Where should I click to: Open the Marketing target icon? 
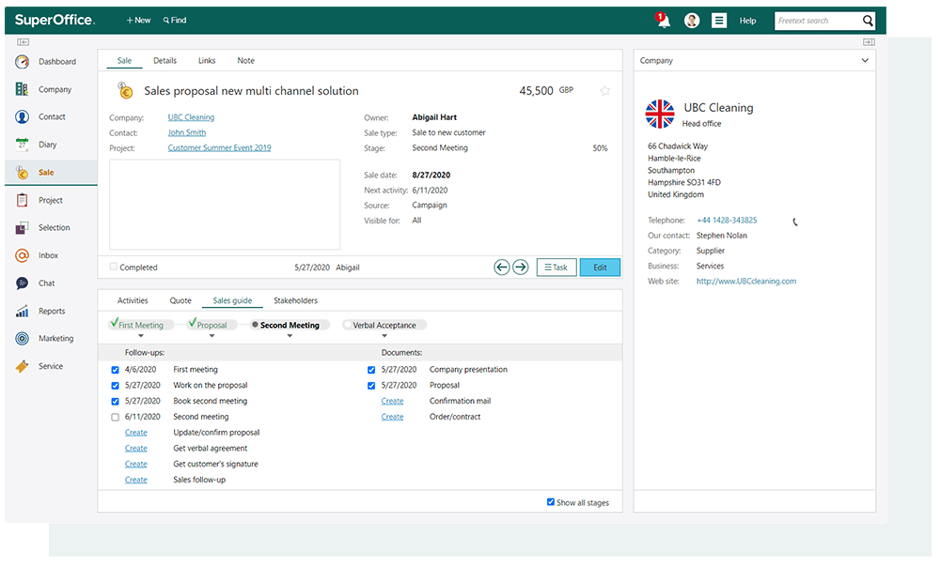[22, 339]
